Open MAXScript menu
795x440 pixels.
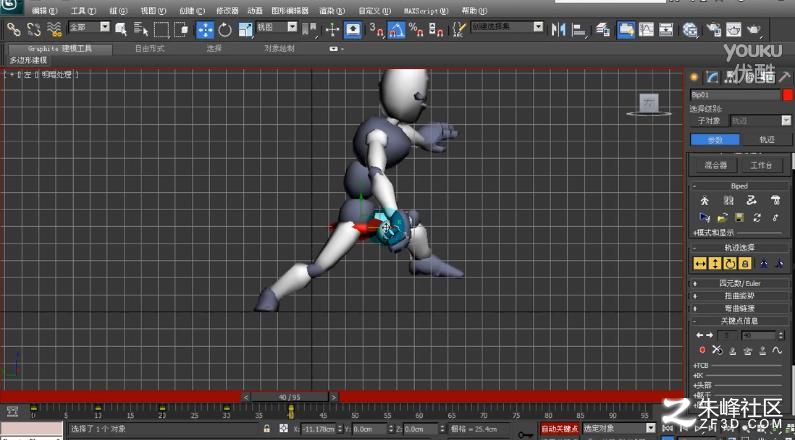click(426, 11)
